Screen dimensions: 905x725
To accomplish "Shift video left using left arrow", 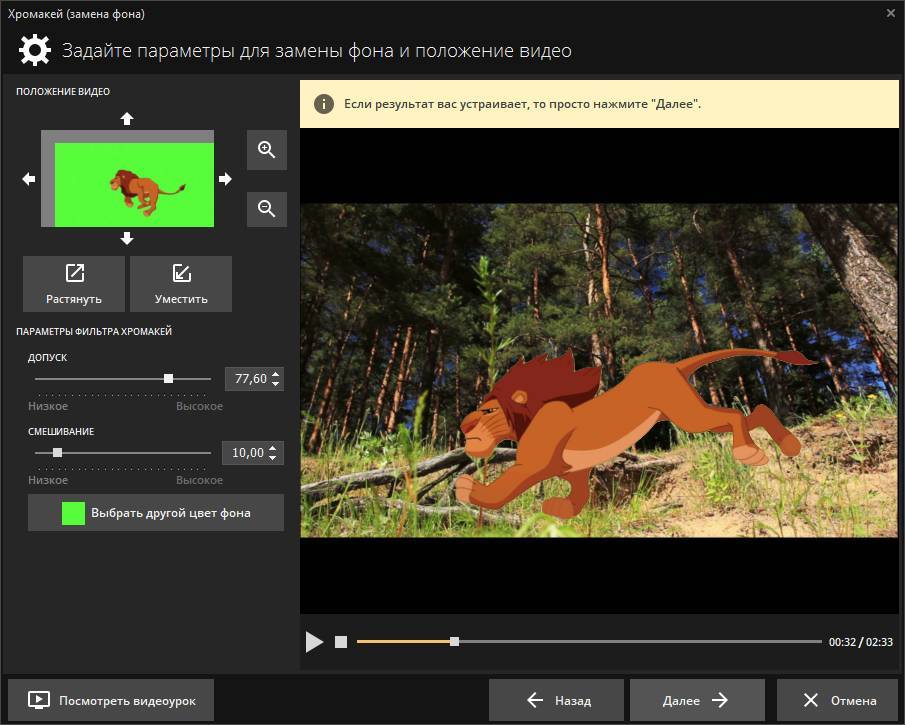I will pyautogui.click(x=29, y=179).
